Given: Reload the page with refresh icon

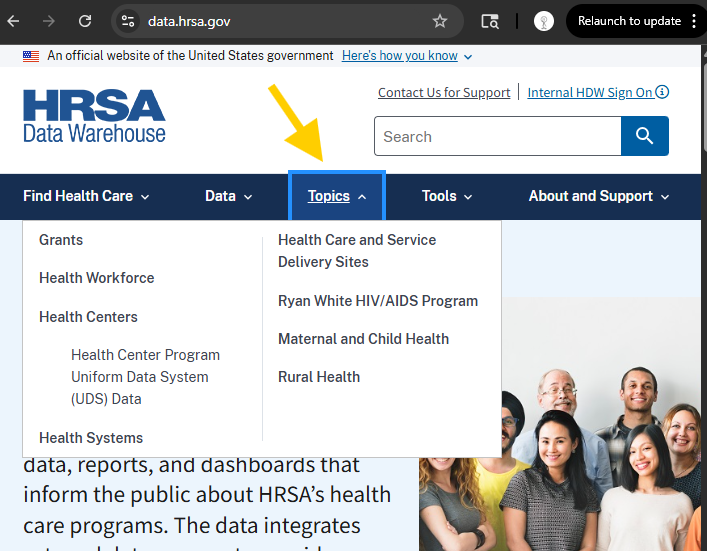Looking at the screenshot, I should [x=85, y=21].
